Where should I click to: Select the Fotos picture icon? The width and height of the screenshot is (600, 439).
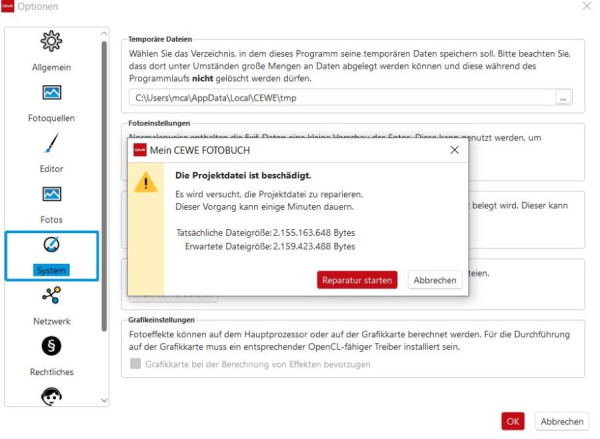click(x=51, y=194)
